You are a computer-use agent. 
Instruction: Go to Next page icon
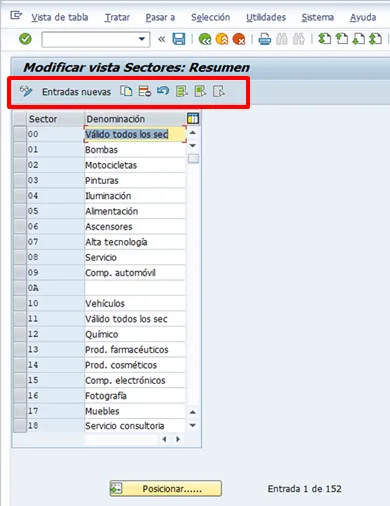[x=358, y=39]
